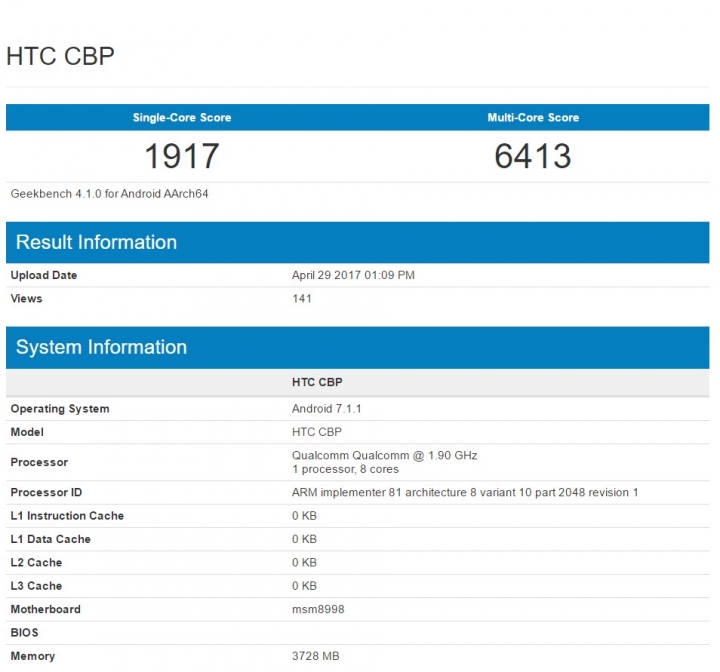Select Qualcomm Qualcomm @ 1.90 GHz text
Screen dimensions: 720x672
click(x=384, y=456)
